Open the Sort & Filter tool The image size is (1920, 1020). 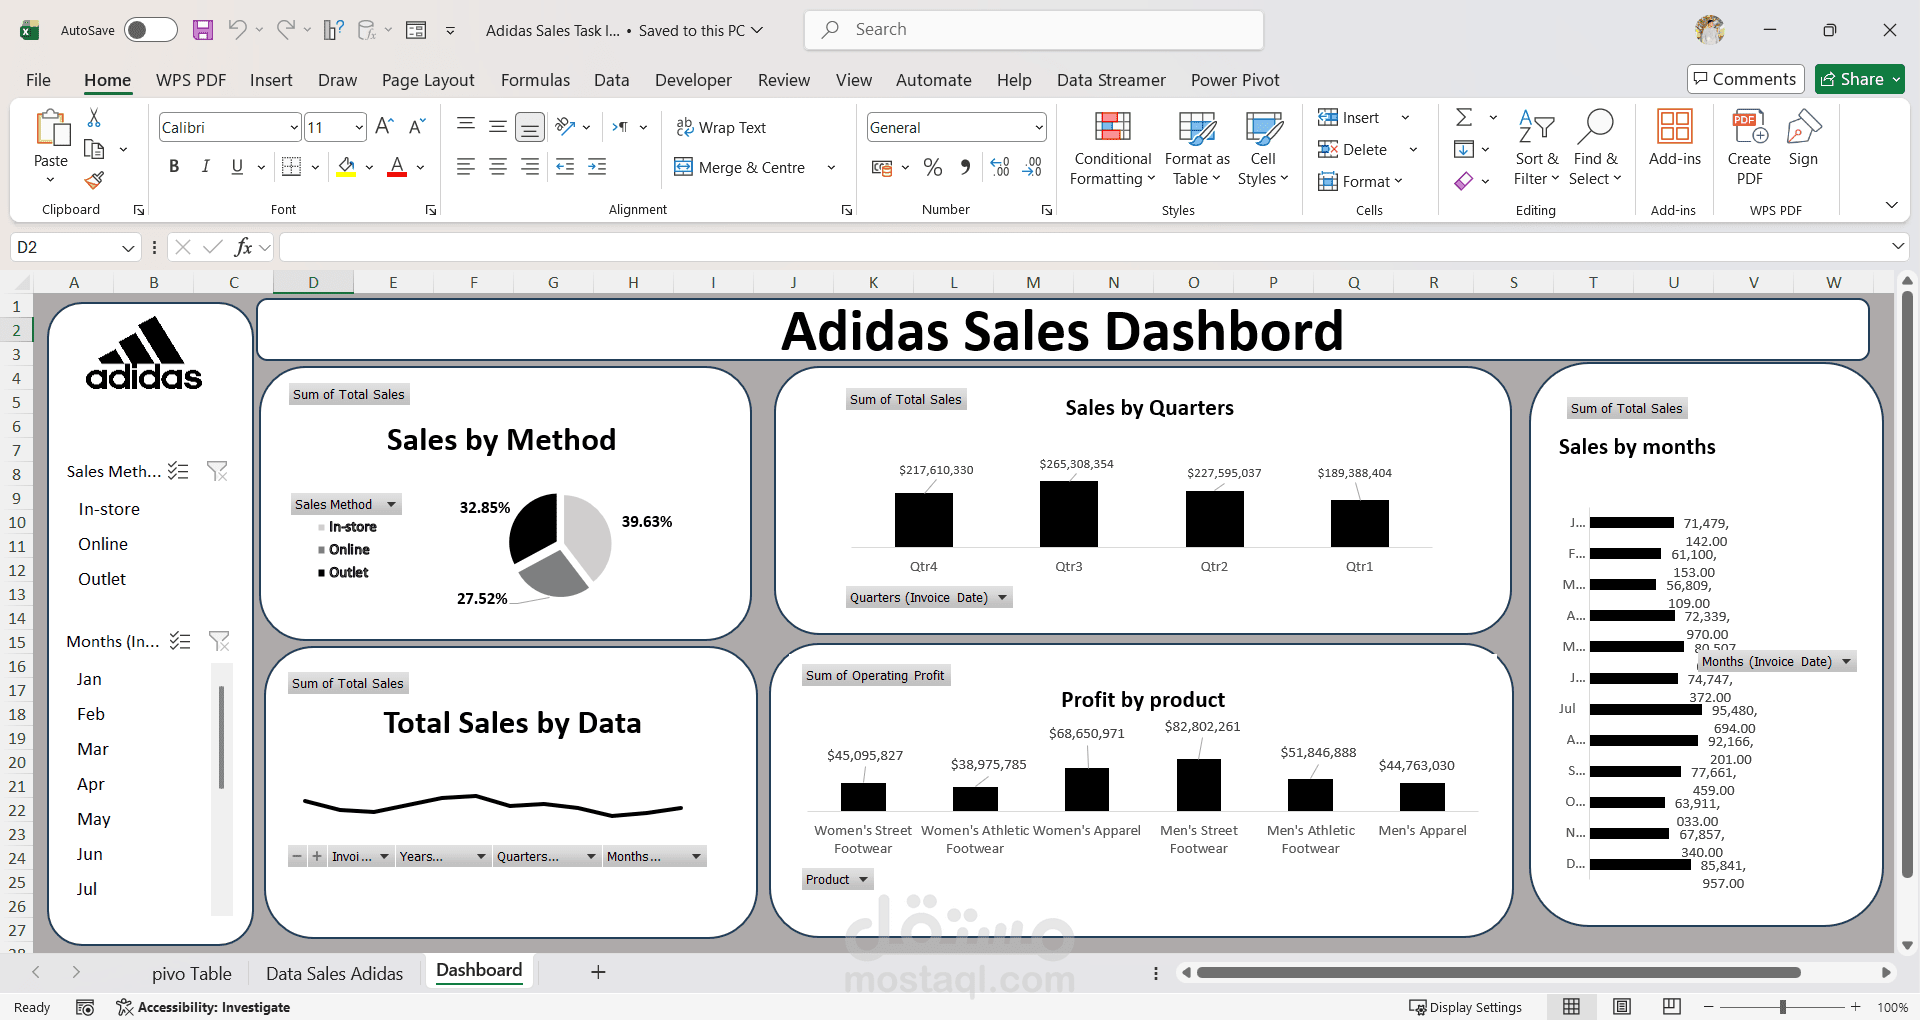[x=1536, y=148]
